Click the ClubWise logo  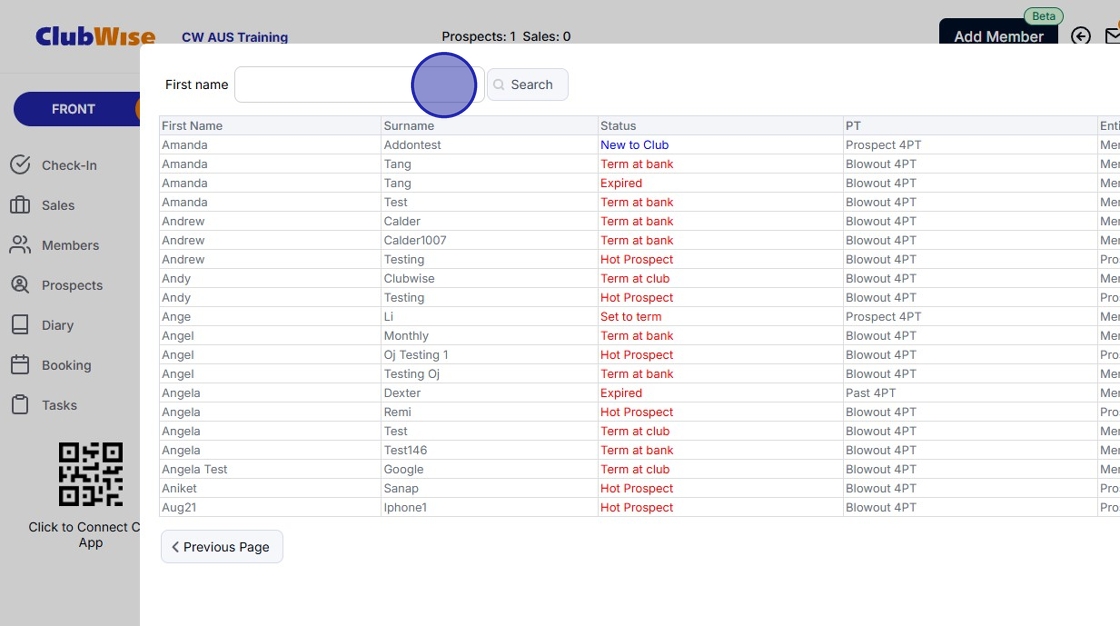pos(95,36)
